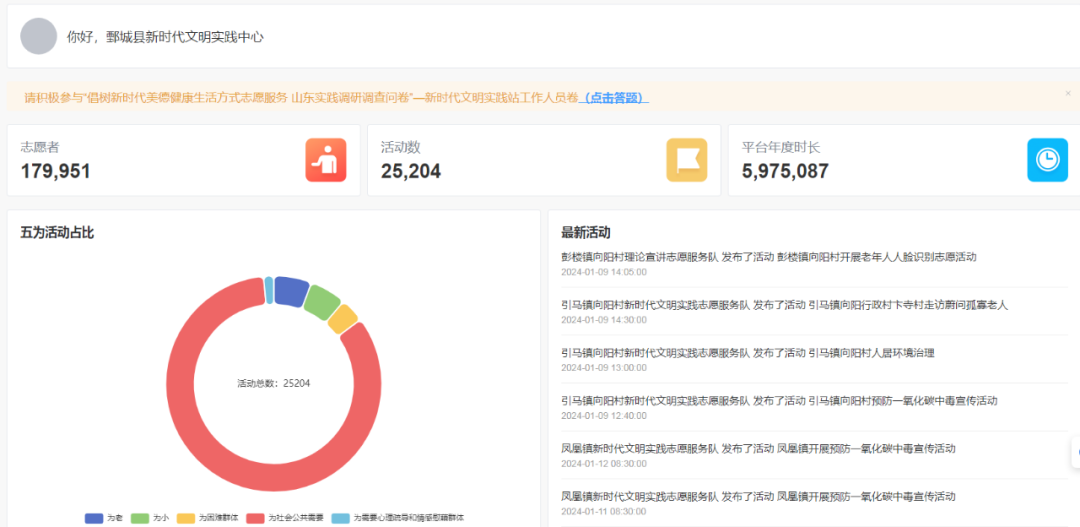Toggle the 为困难群体 yellow legend item
The width and height of the screenshot is (1080, 527).
pos(207,517)
